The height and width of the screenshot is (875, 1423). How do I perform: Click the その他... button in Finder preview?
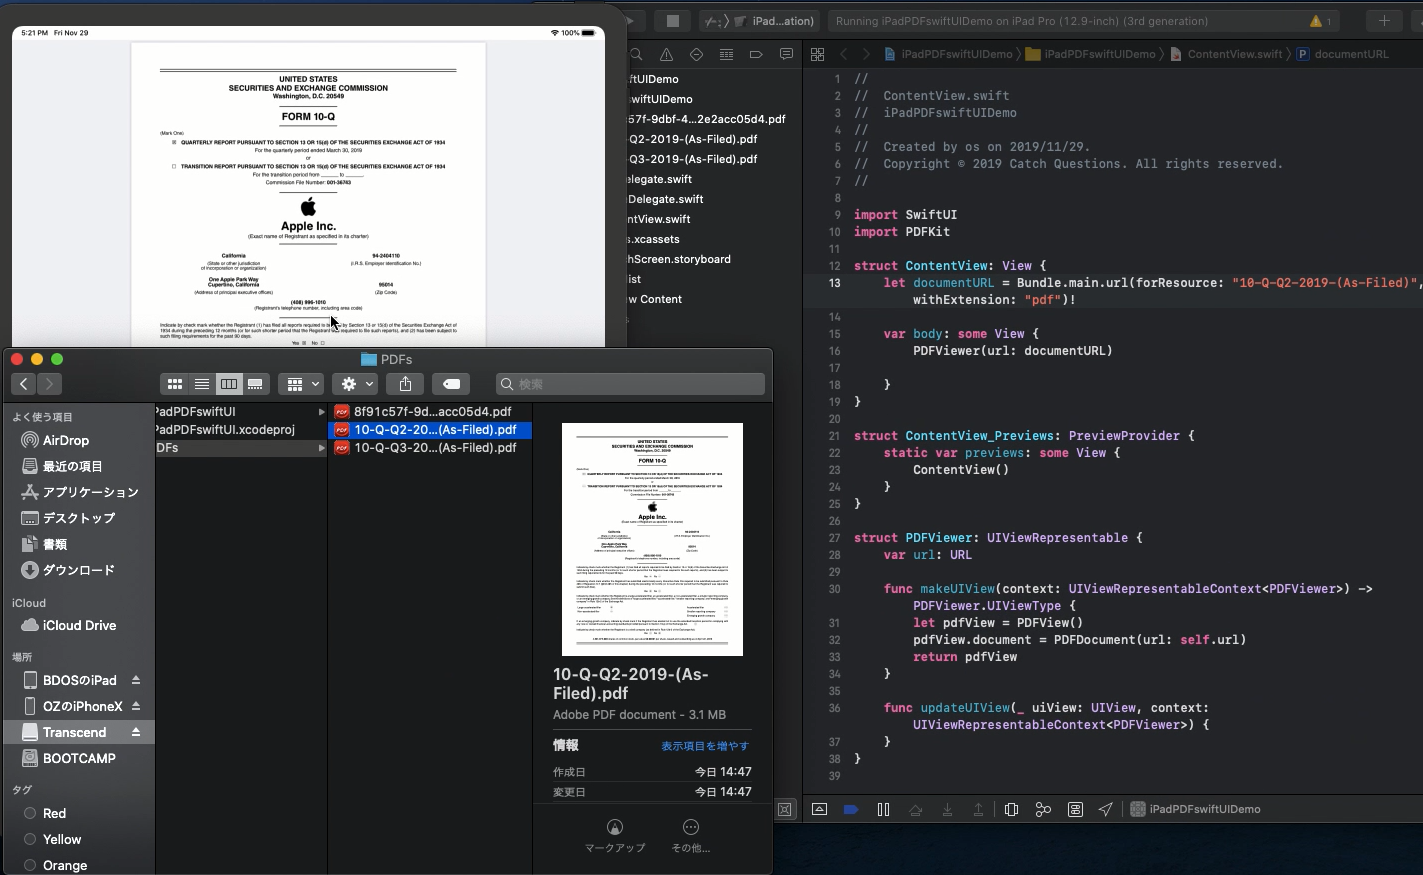[x=691, y=835]
